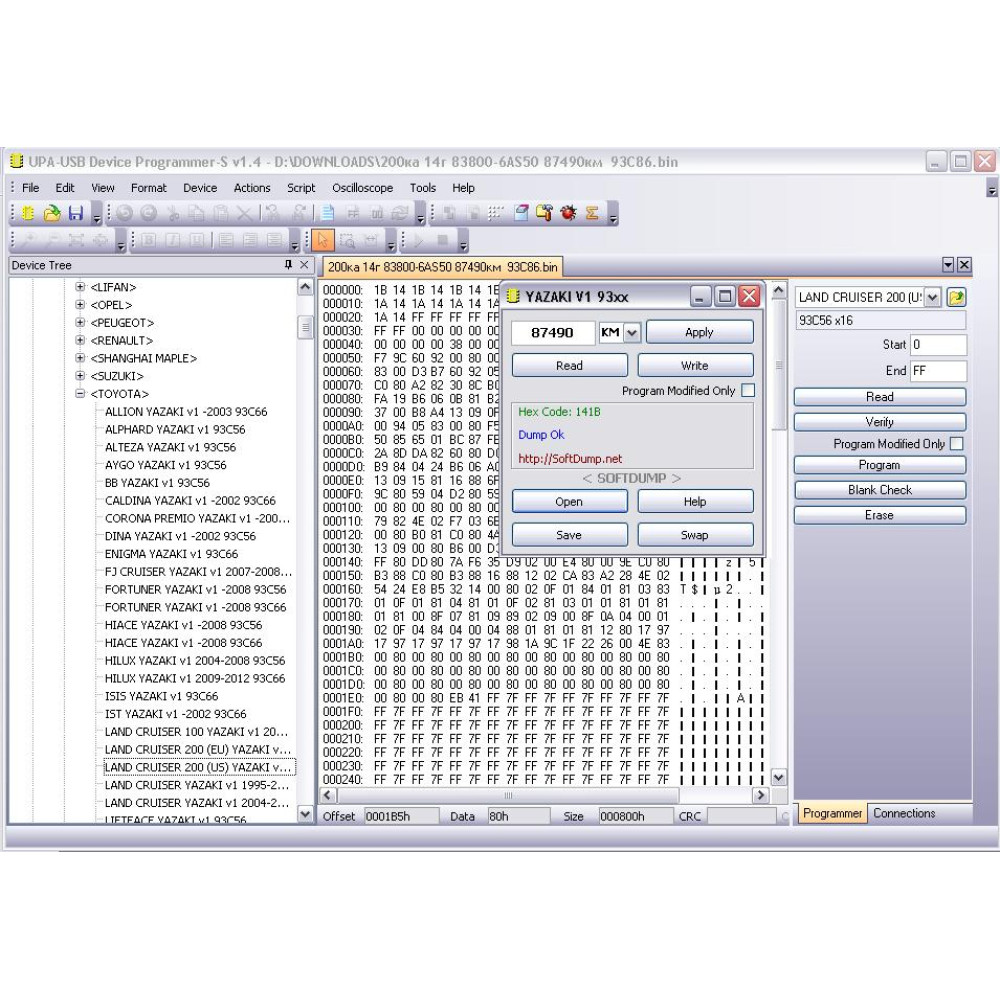Viewport: 1000px width, 1000px height.
Task: Expand the <RENAULT> tree node
Action: [x=80, y=340]
